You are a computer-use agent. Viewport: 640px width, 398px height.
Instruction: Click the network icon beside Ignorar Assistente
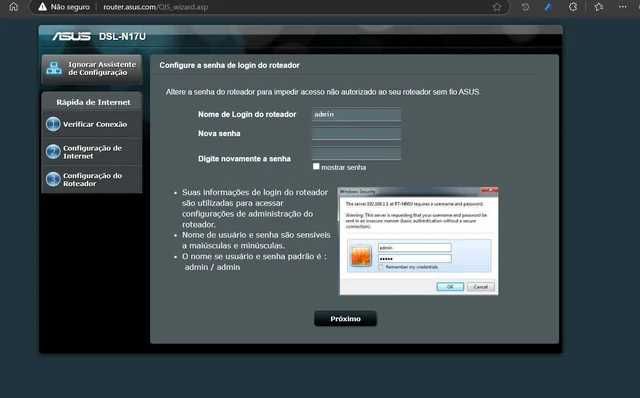coord(54,68)
